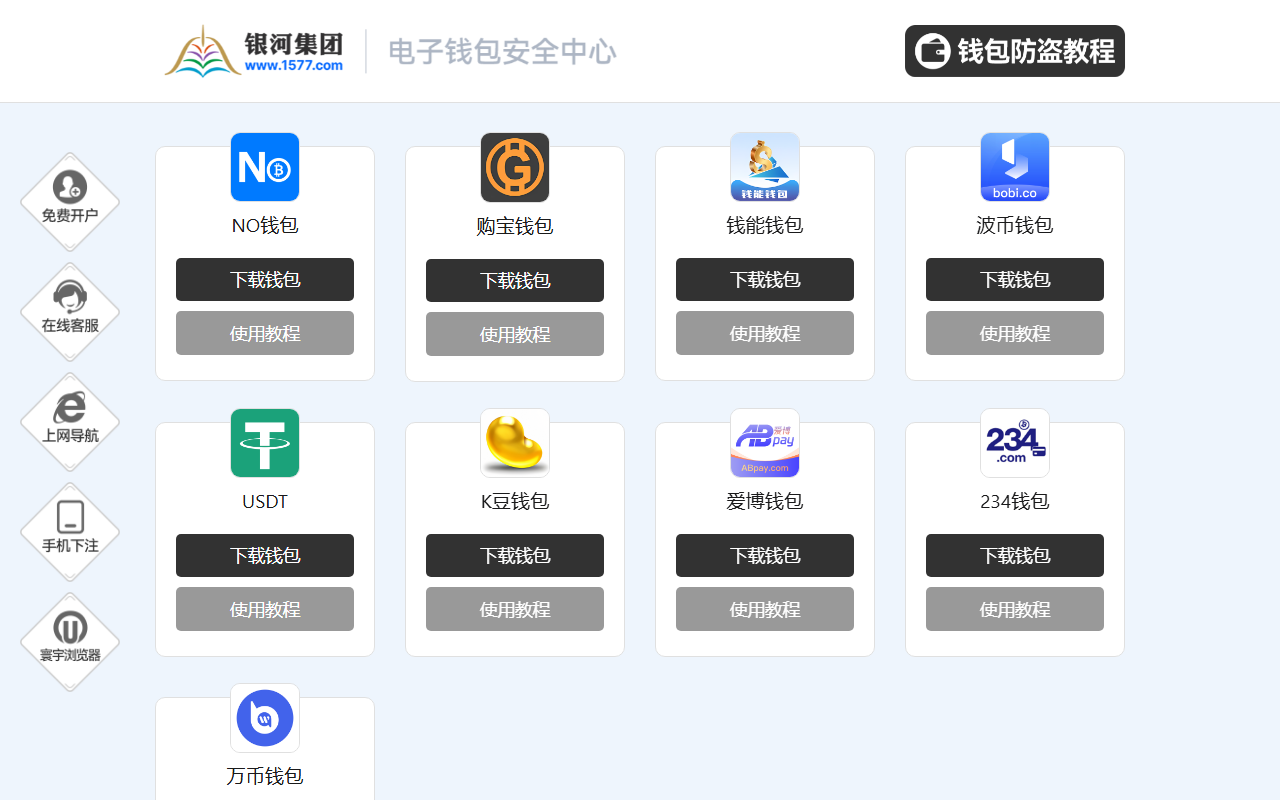The height and width of the screenshot is (800, 1280).
Task: Open 使用教程 for USDT
Action: tap(265, 609)
